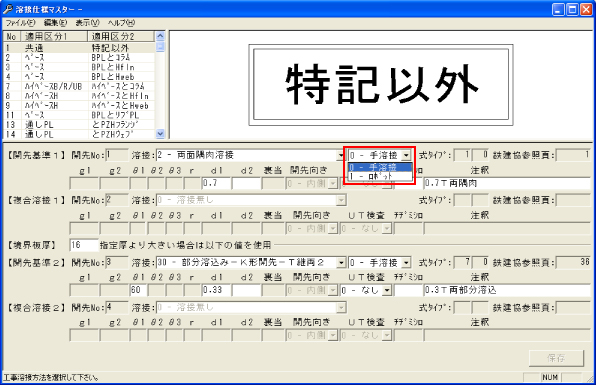This screenshot has width=596, height=385.
Task: Select the ロボット option in open dropdown
Action: click(x=380, y=176)
